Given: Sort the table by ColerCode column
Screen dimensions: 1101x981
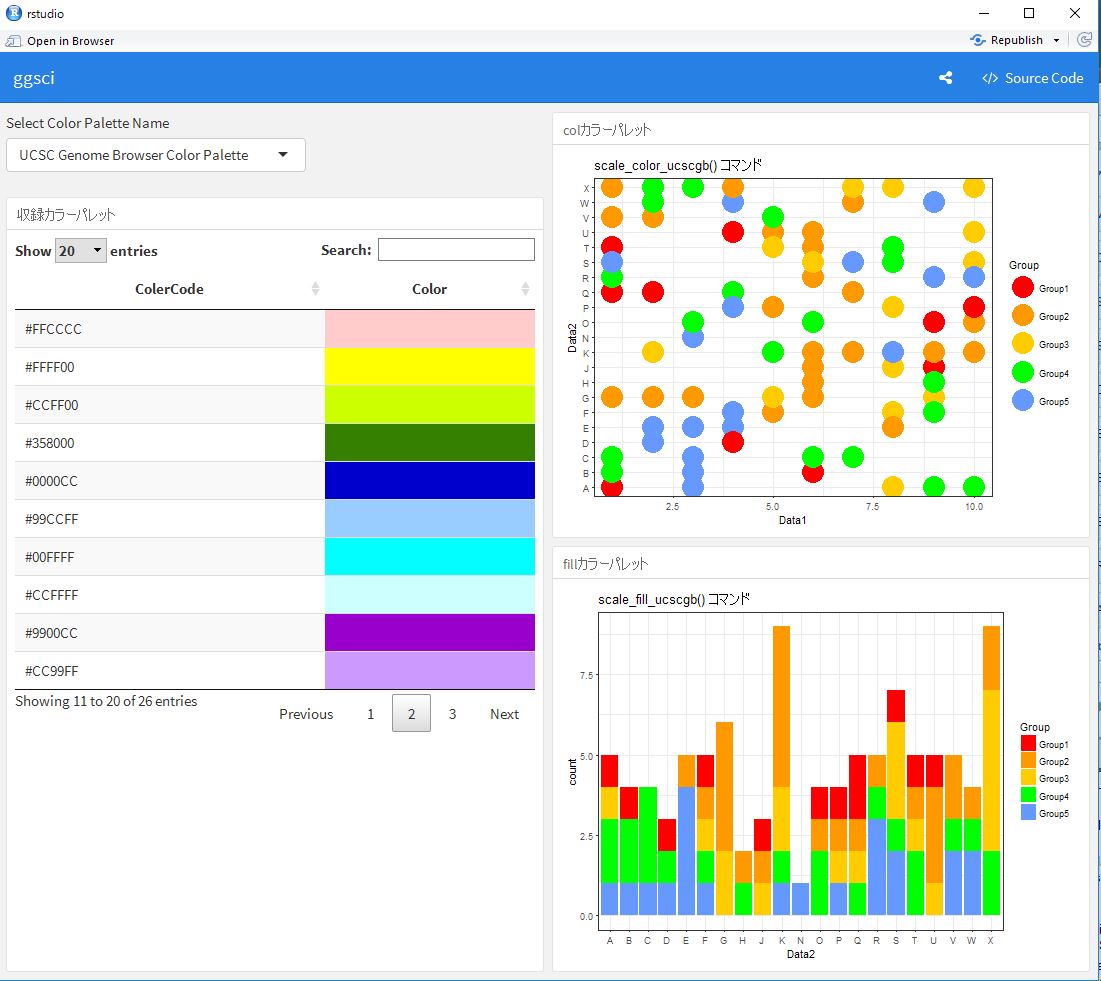Looking at the screenshot, I should click(169, 289).
